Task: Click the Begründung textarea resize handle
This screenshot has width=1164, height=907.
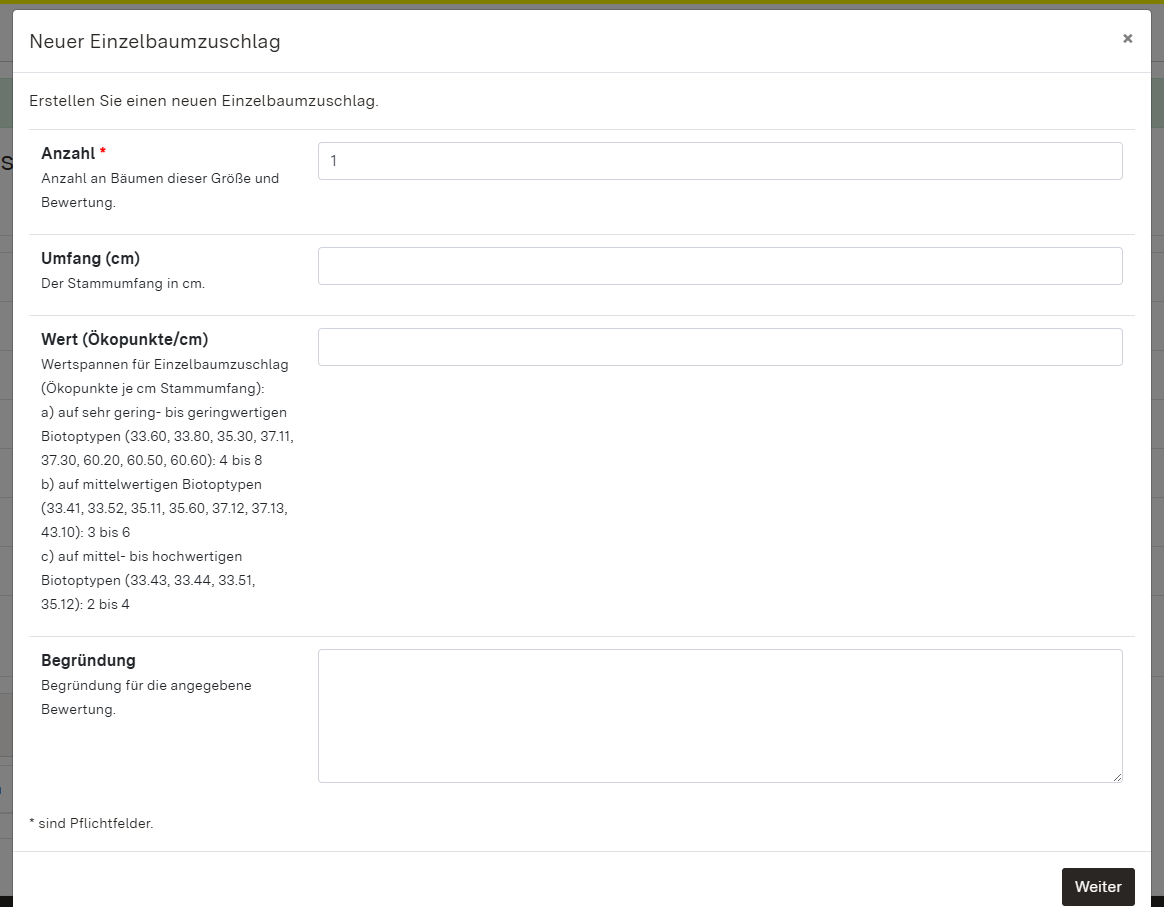Action: click(x=1116, y=776)
